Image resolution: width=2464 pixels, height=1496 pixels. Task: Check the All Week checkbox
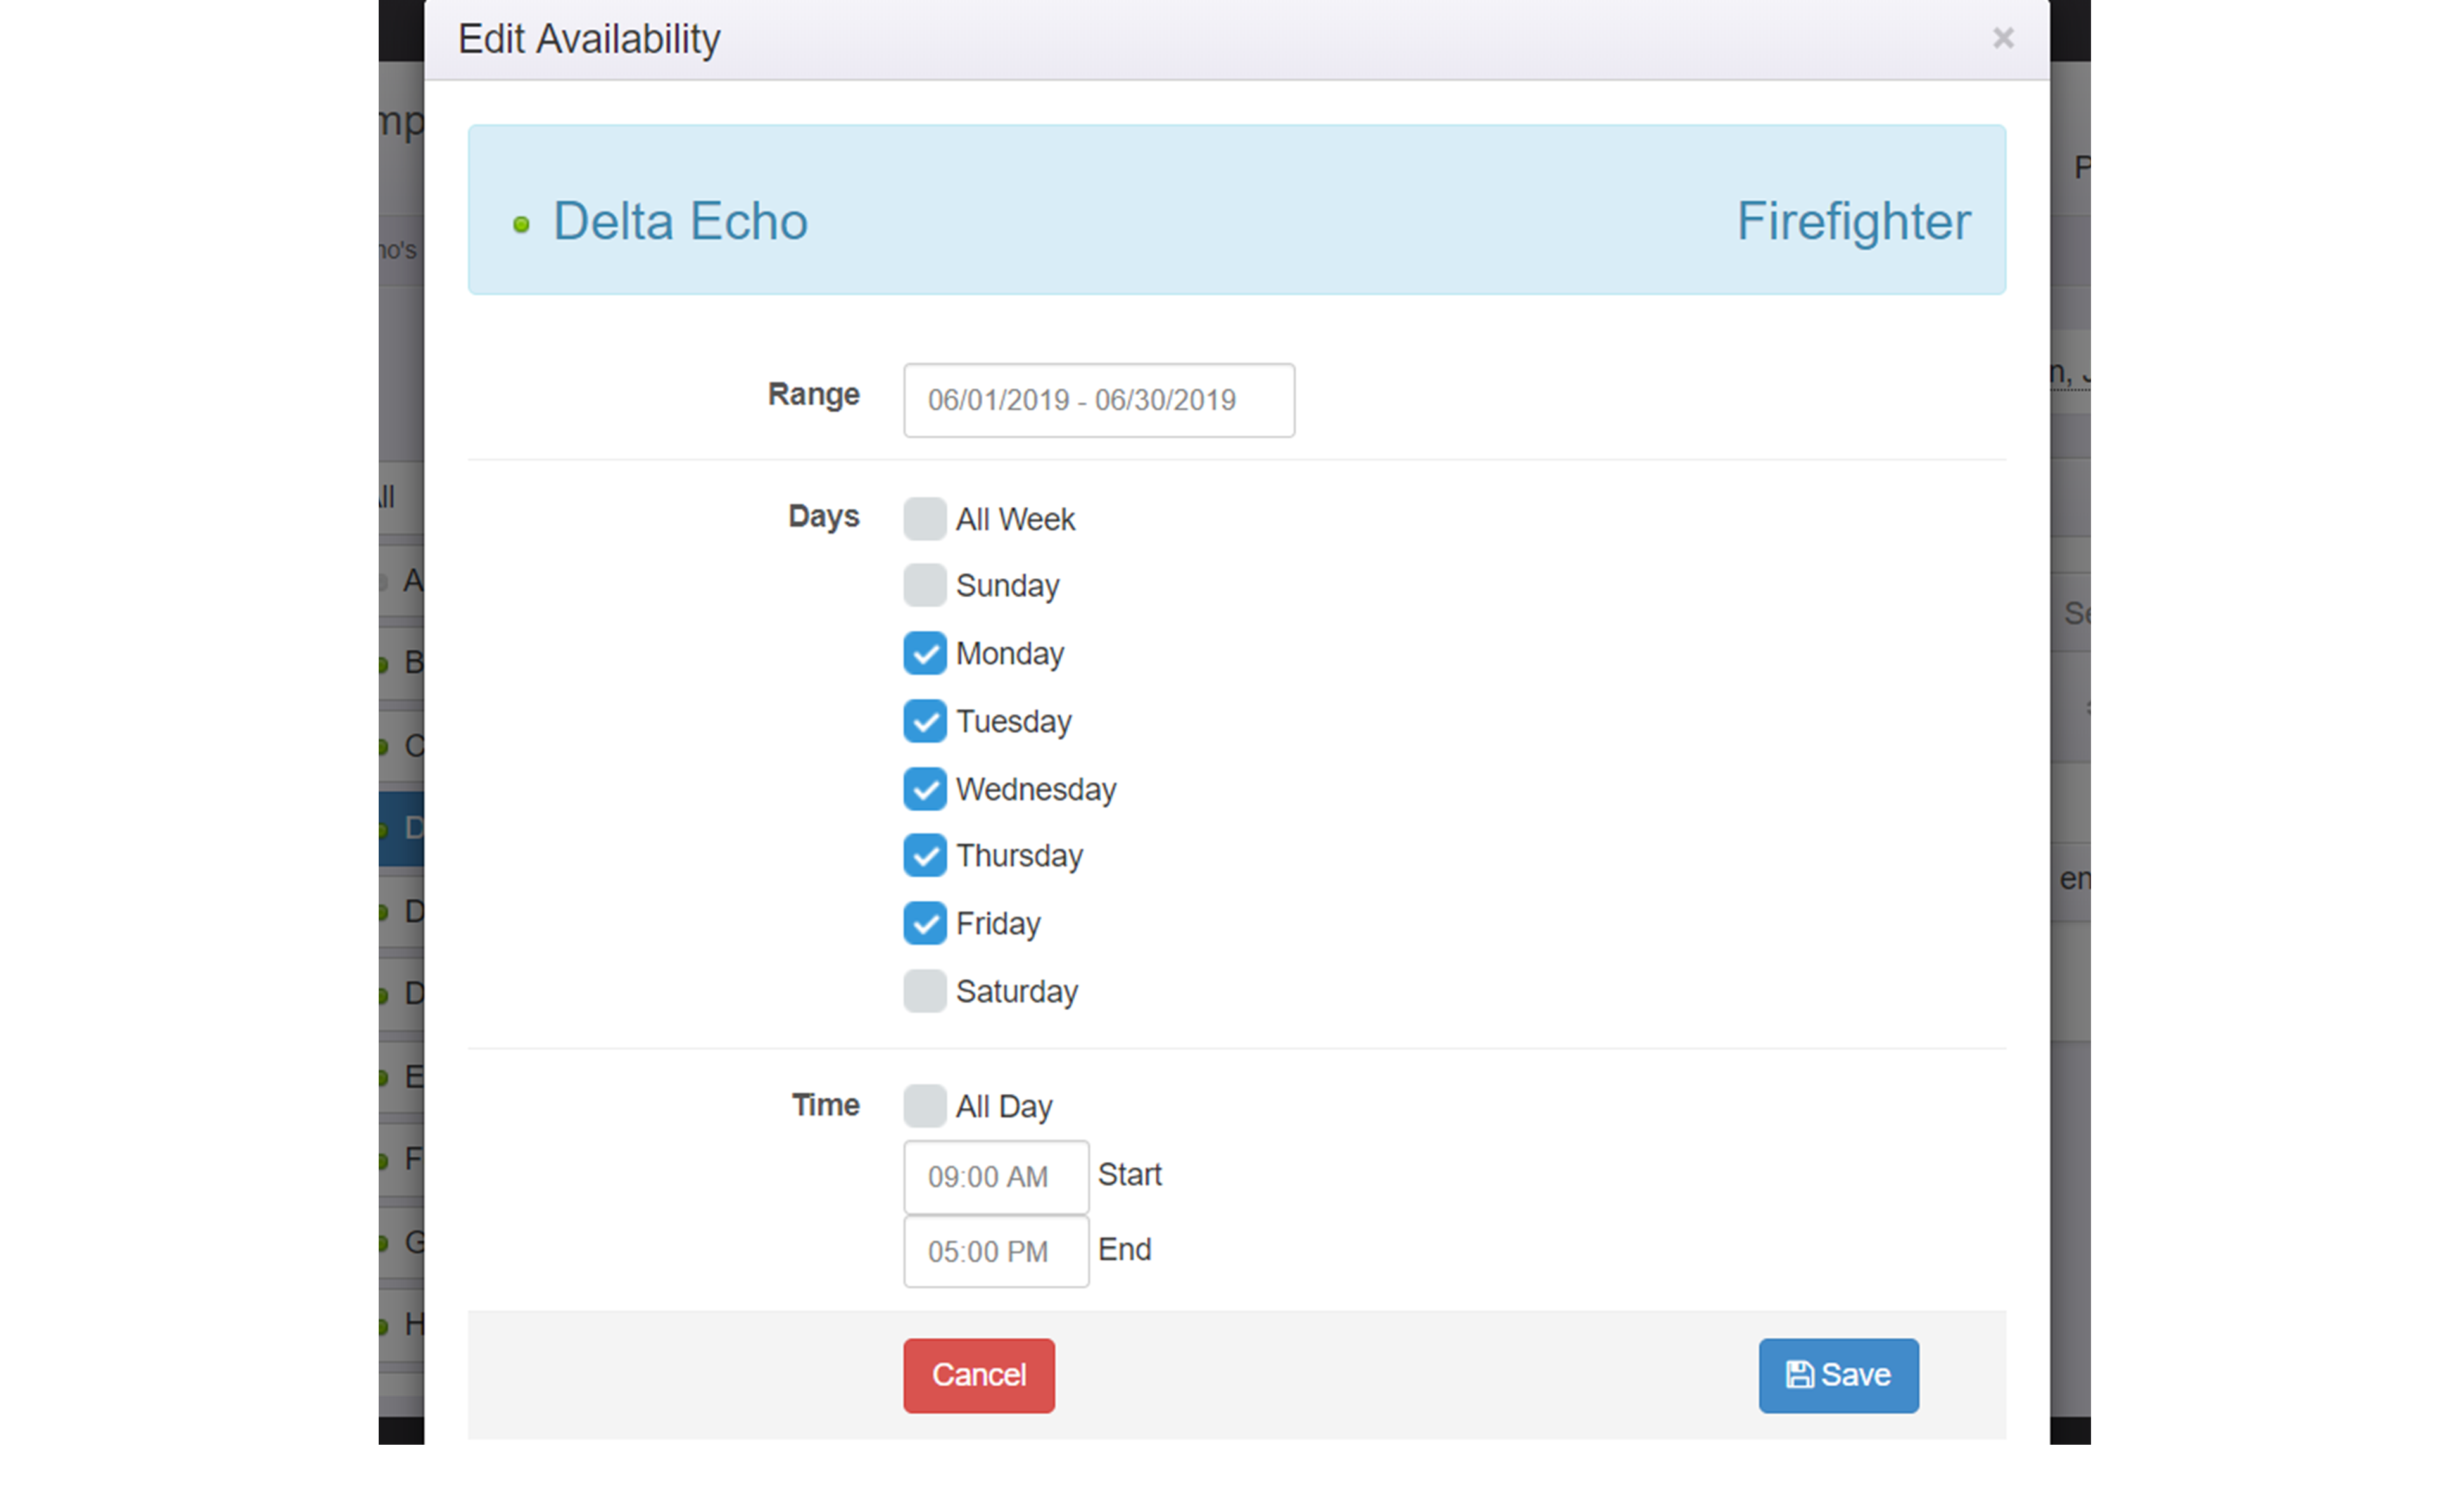coord(924,519)
